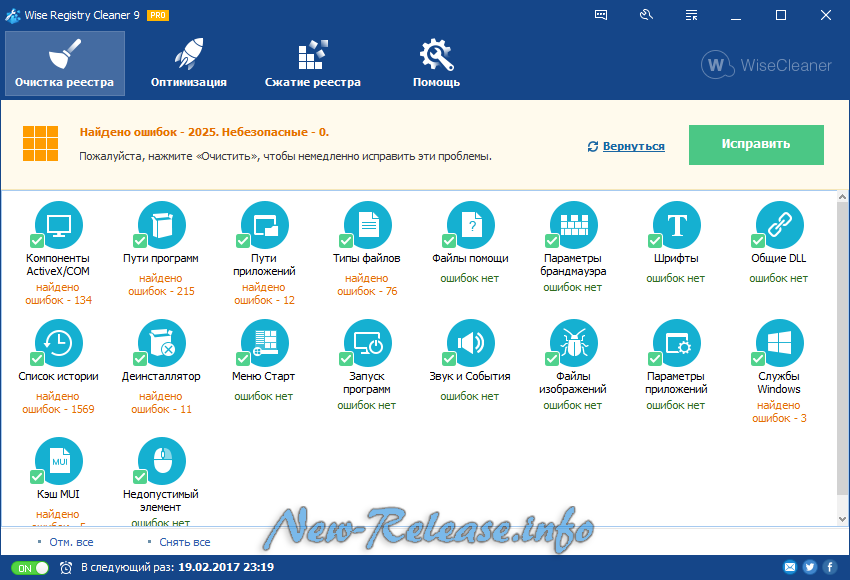Open the Пути программ category icon
850x580 pixels.
162,225
